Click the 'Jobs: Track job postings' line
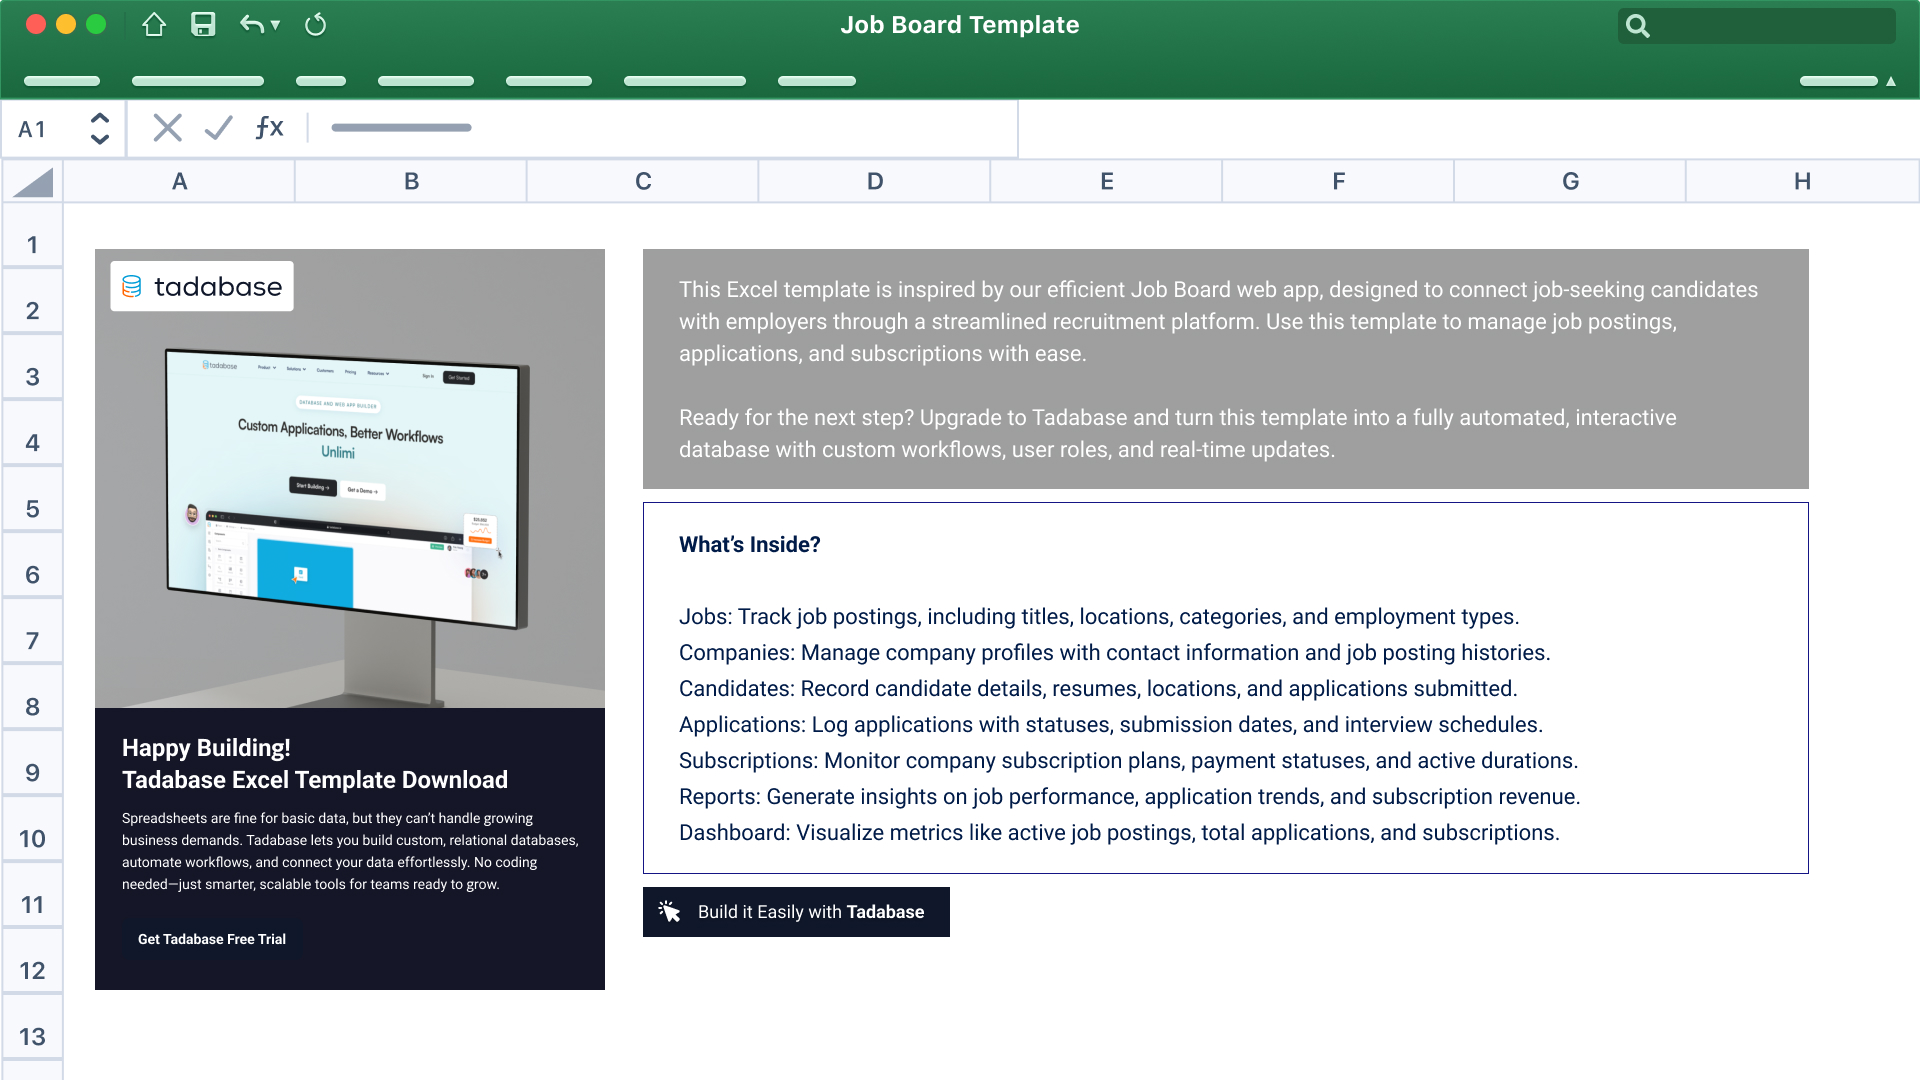Image resolution: width=1920 pixels, height=1080 pixels. (1099, 617)
